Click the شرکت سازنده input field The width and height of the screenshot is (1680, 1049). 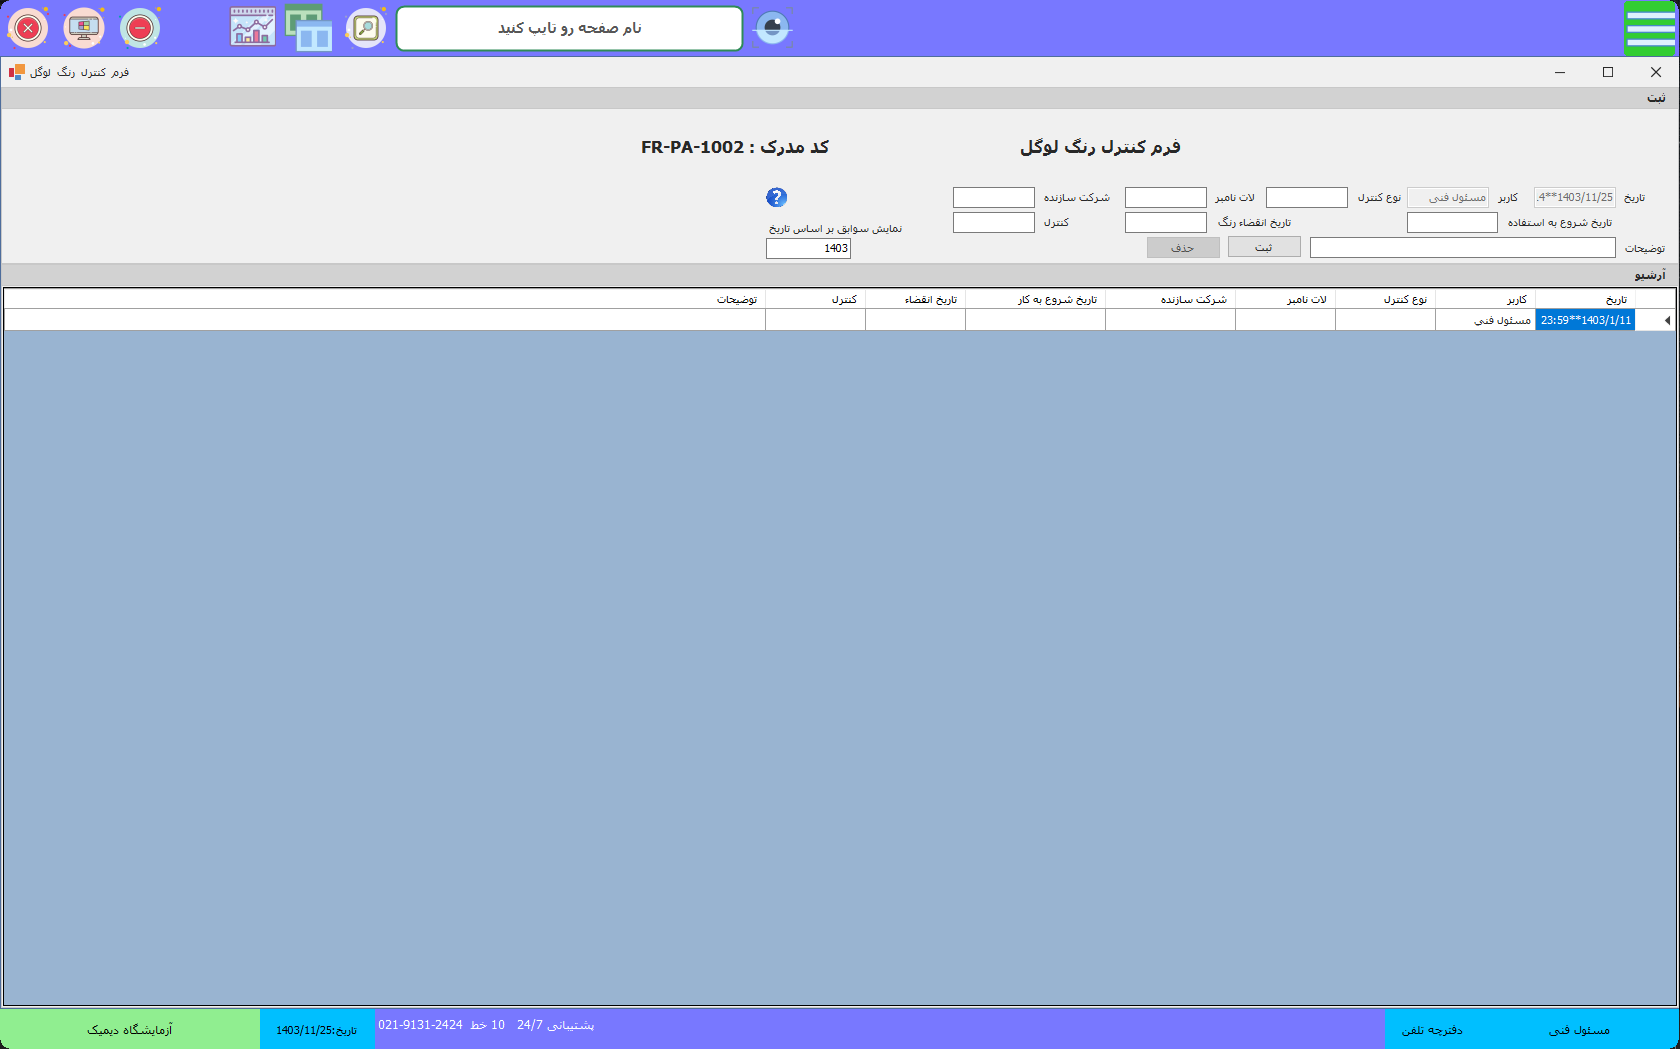tap(993, 198)
